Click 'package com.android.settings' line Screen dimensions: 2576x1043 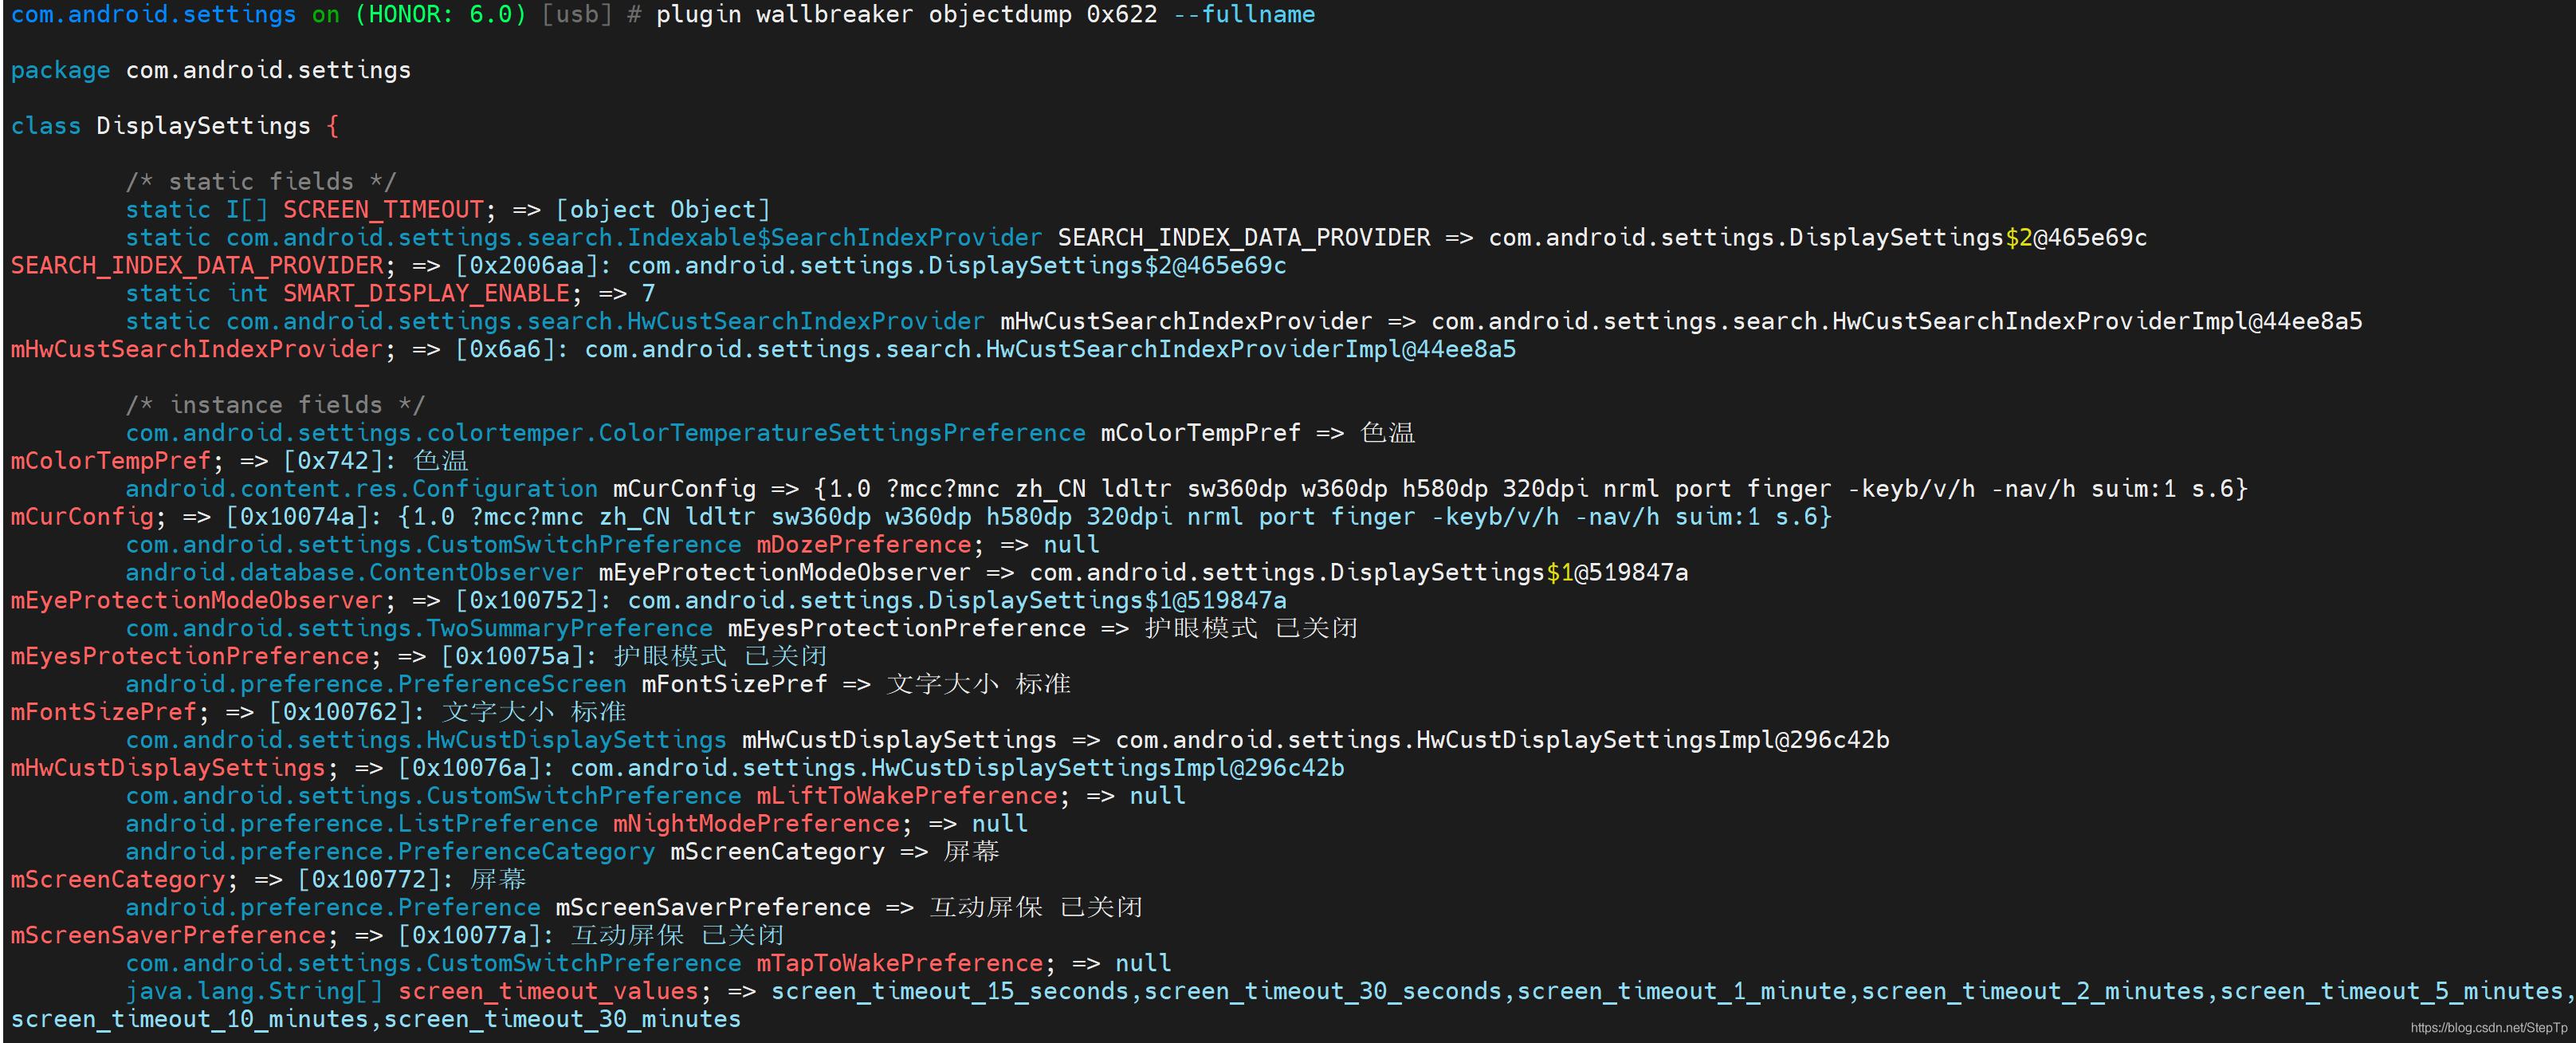[x=211, y=70]
